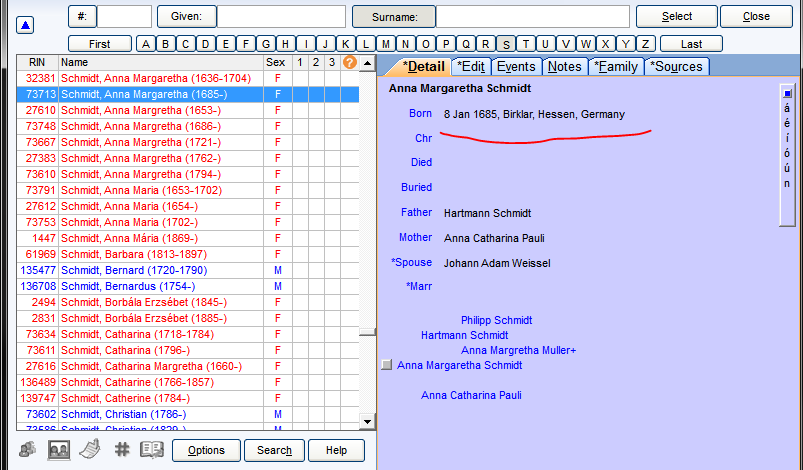The image size is (803, 470).
Task: Click the name list scrollbar thumb
Action: click(x=367, y=332)
